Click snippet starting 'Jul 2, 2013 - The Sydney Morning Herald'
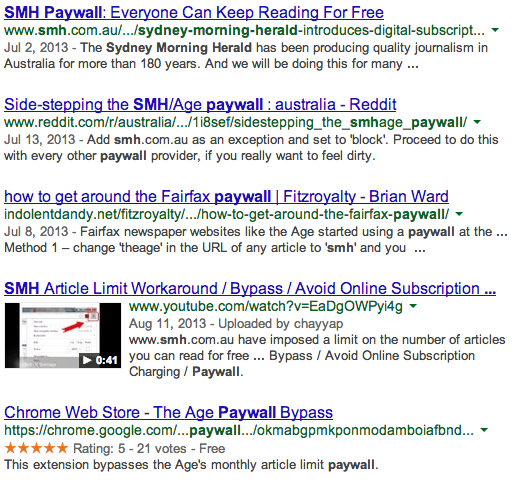516x484 pixels. coord(246,56)
